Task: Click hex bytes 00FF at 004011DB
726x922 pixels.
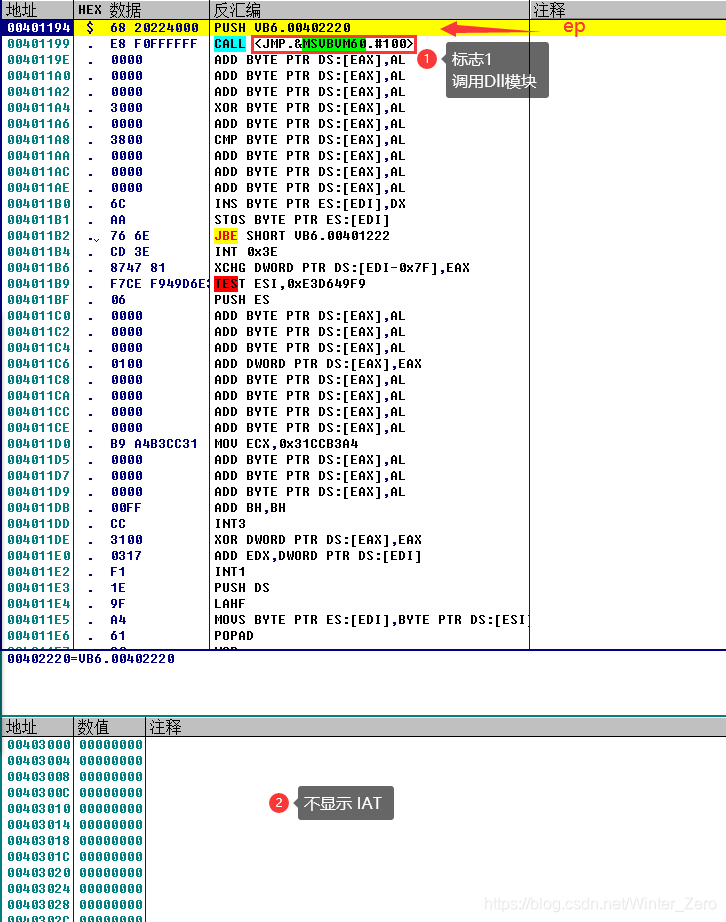Action: pos(126,507)
